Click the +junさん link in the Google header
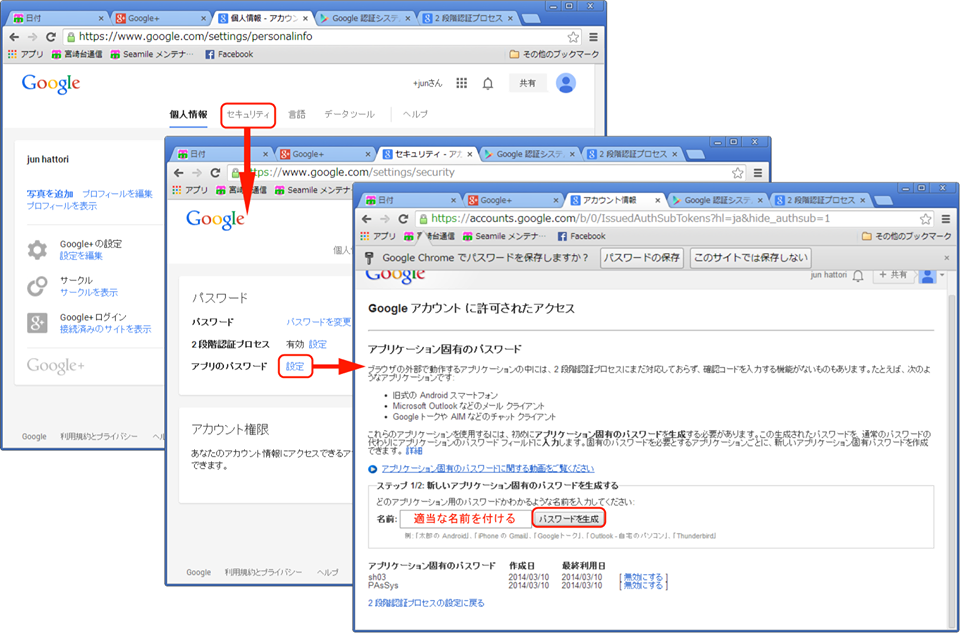Viewport: 960px width, 633px height. coord(427,83)
